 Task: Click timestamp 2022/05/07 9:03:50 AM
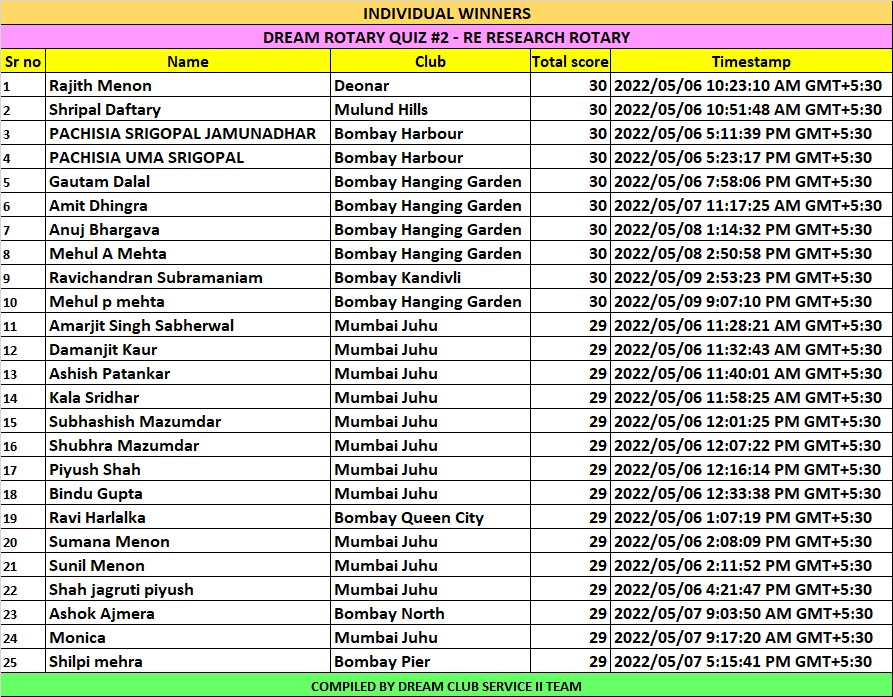751,613
